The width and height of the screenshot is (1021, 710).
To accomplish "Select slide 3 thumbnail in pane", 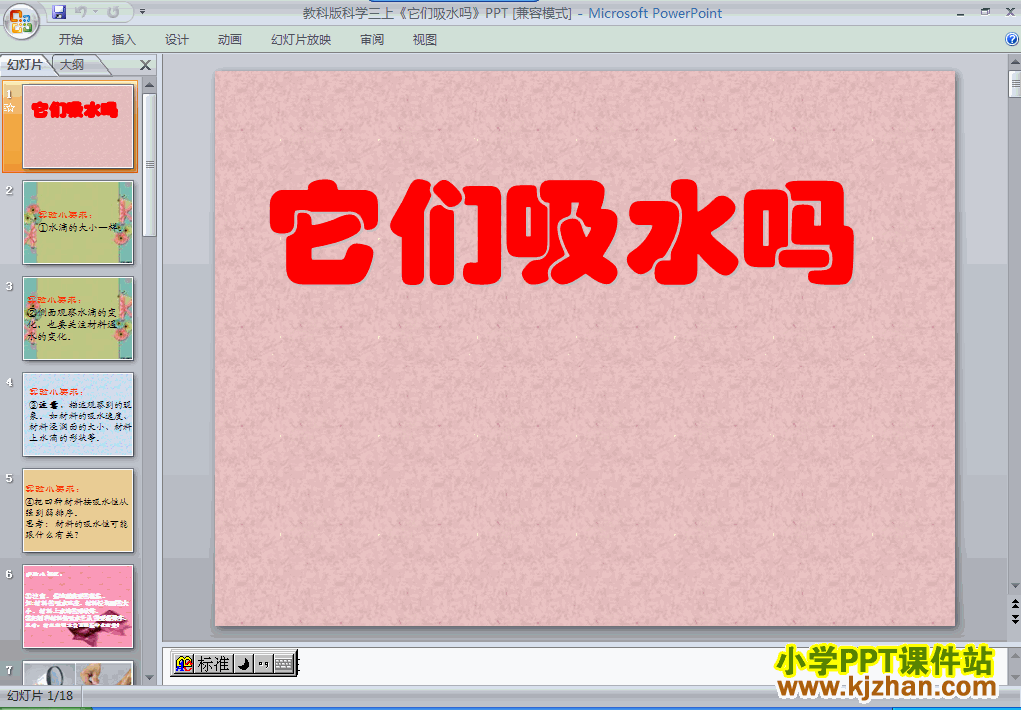I will tap(78, 319).
